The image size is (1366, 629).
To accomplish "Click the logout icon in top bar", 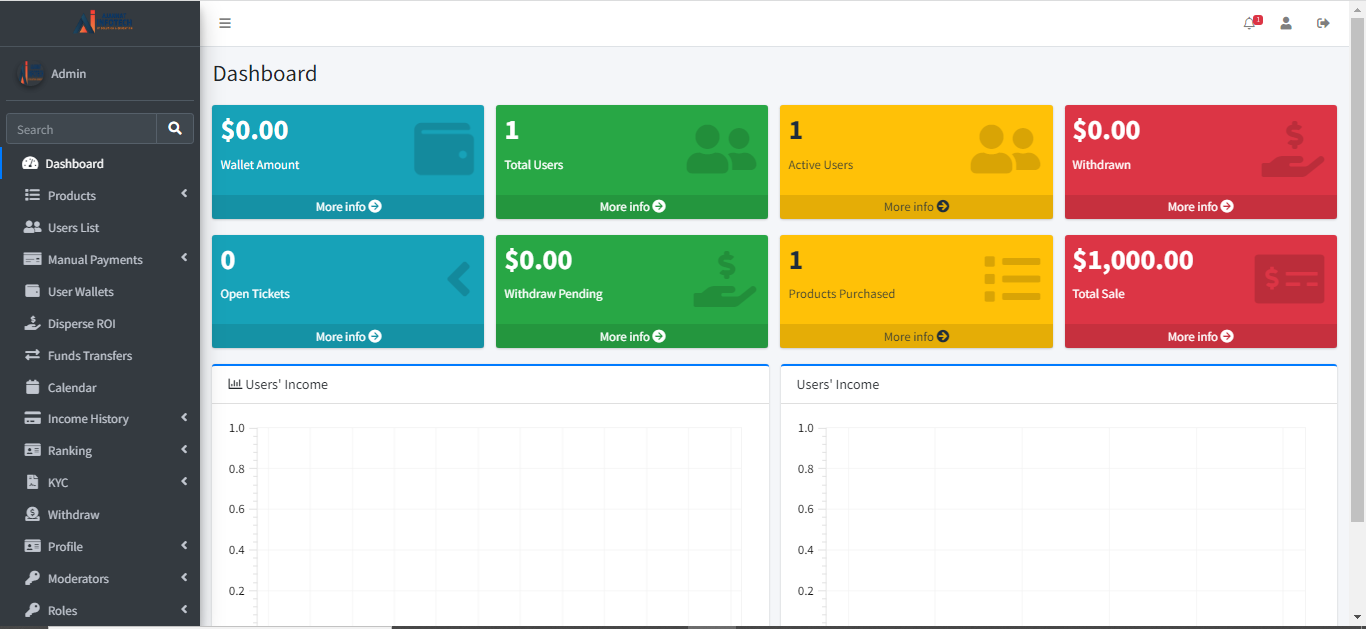I will click(x=1322, y=22).
